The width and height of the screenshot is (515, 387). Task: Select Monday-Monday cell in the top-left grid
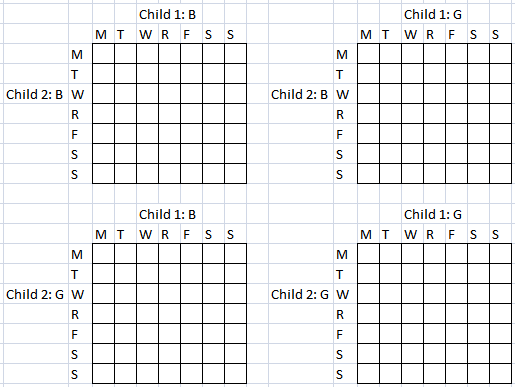103,54
